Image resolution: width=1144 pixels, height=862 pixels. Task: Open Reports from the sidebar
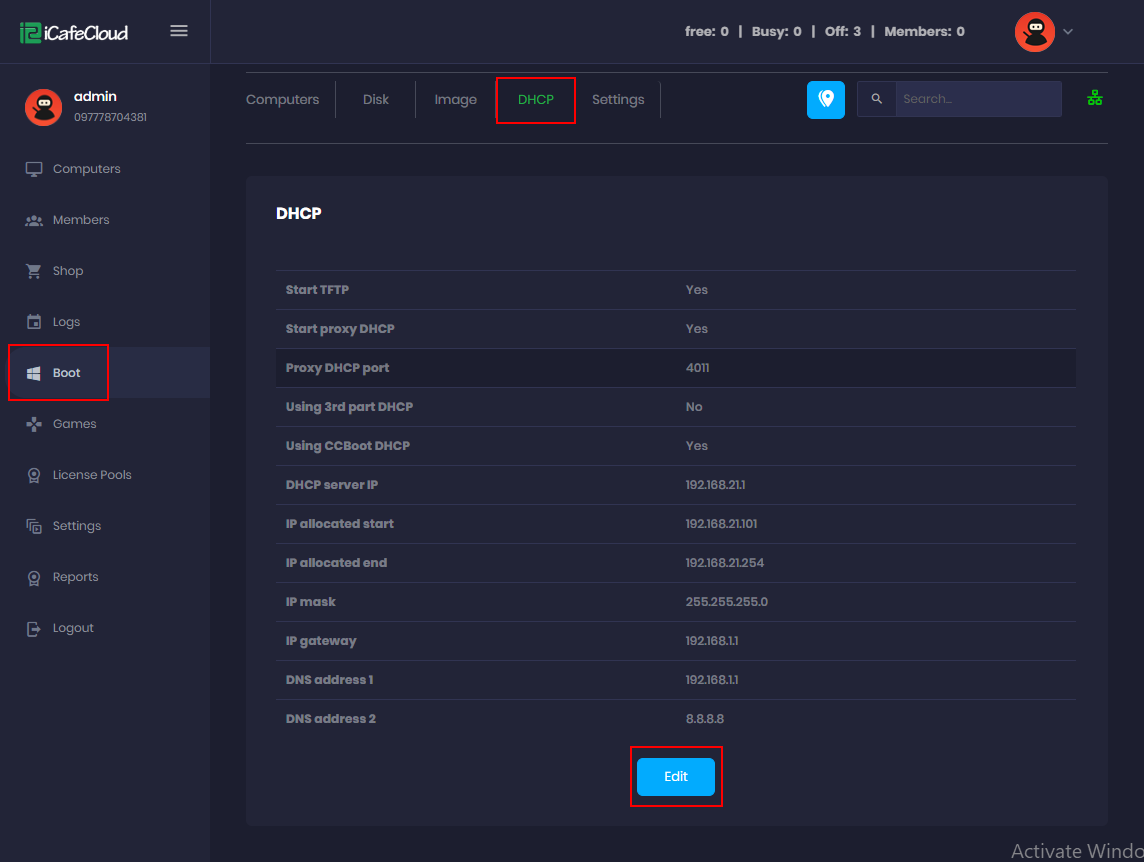[75, 577]
